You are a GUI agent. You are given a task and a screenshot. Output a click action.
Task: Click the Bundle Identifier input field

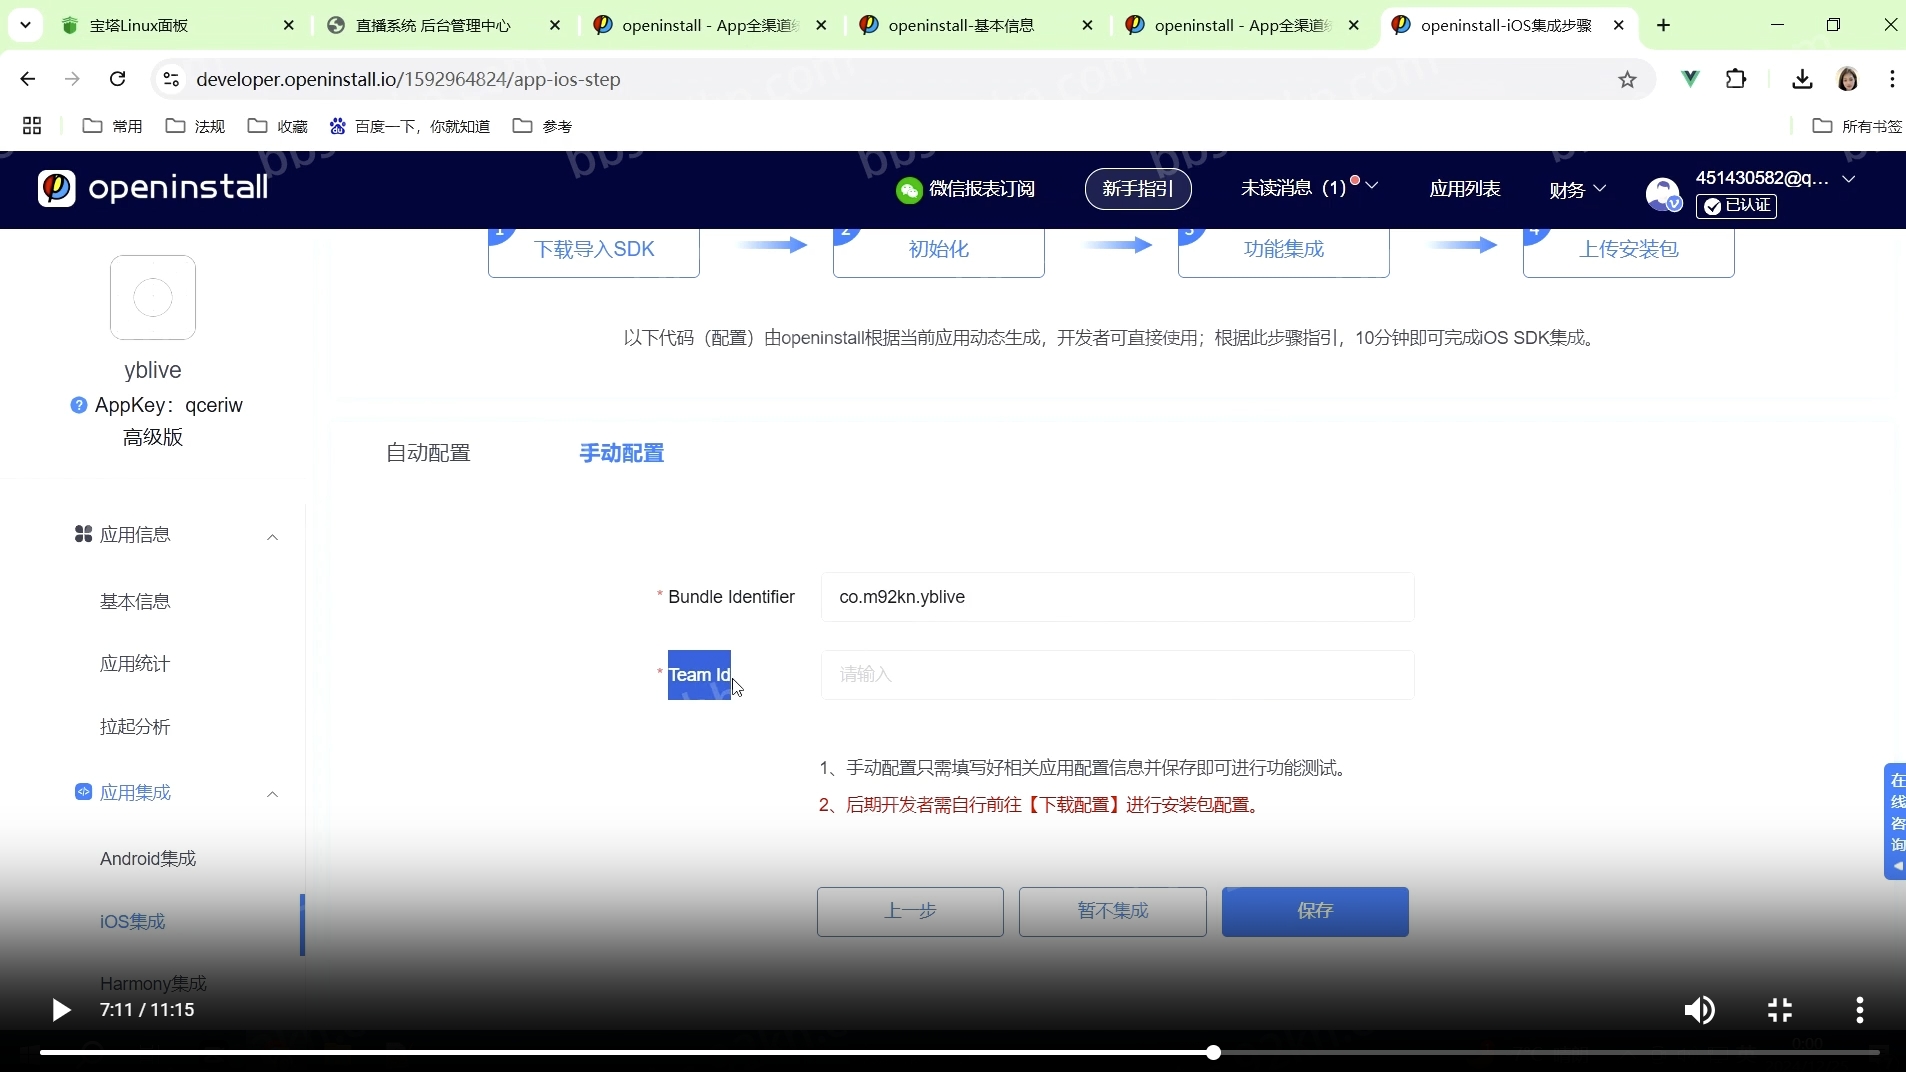(1118, 597)
